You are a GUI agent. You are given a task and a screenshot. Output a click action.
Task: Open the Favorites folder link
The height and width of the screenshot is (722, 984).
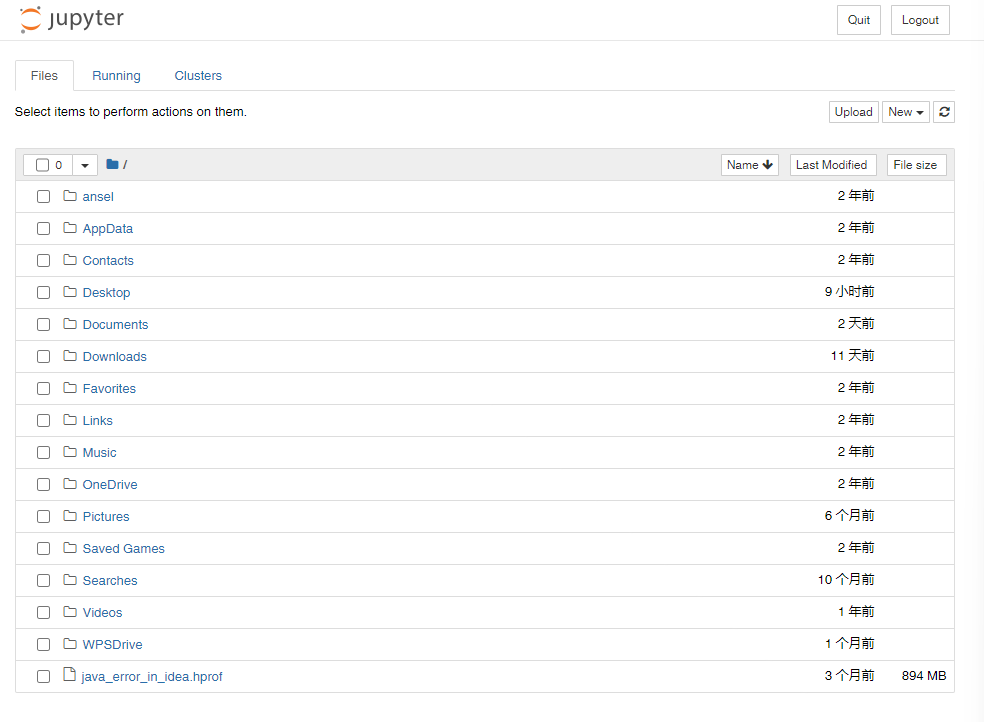(109, 389)
